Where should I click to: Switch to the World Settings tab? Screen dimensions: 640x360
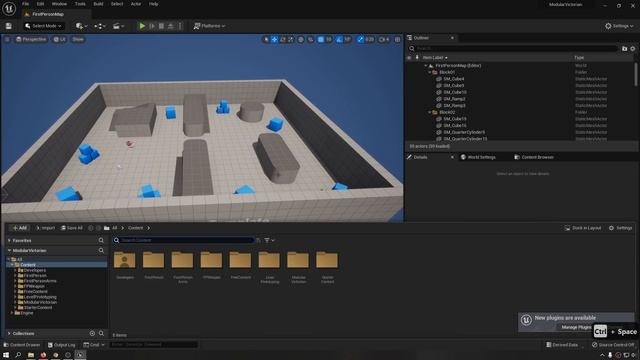tap(478, 157)
